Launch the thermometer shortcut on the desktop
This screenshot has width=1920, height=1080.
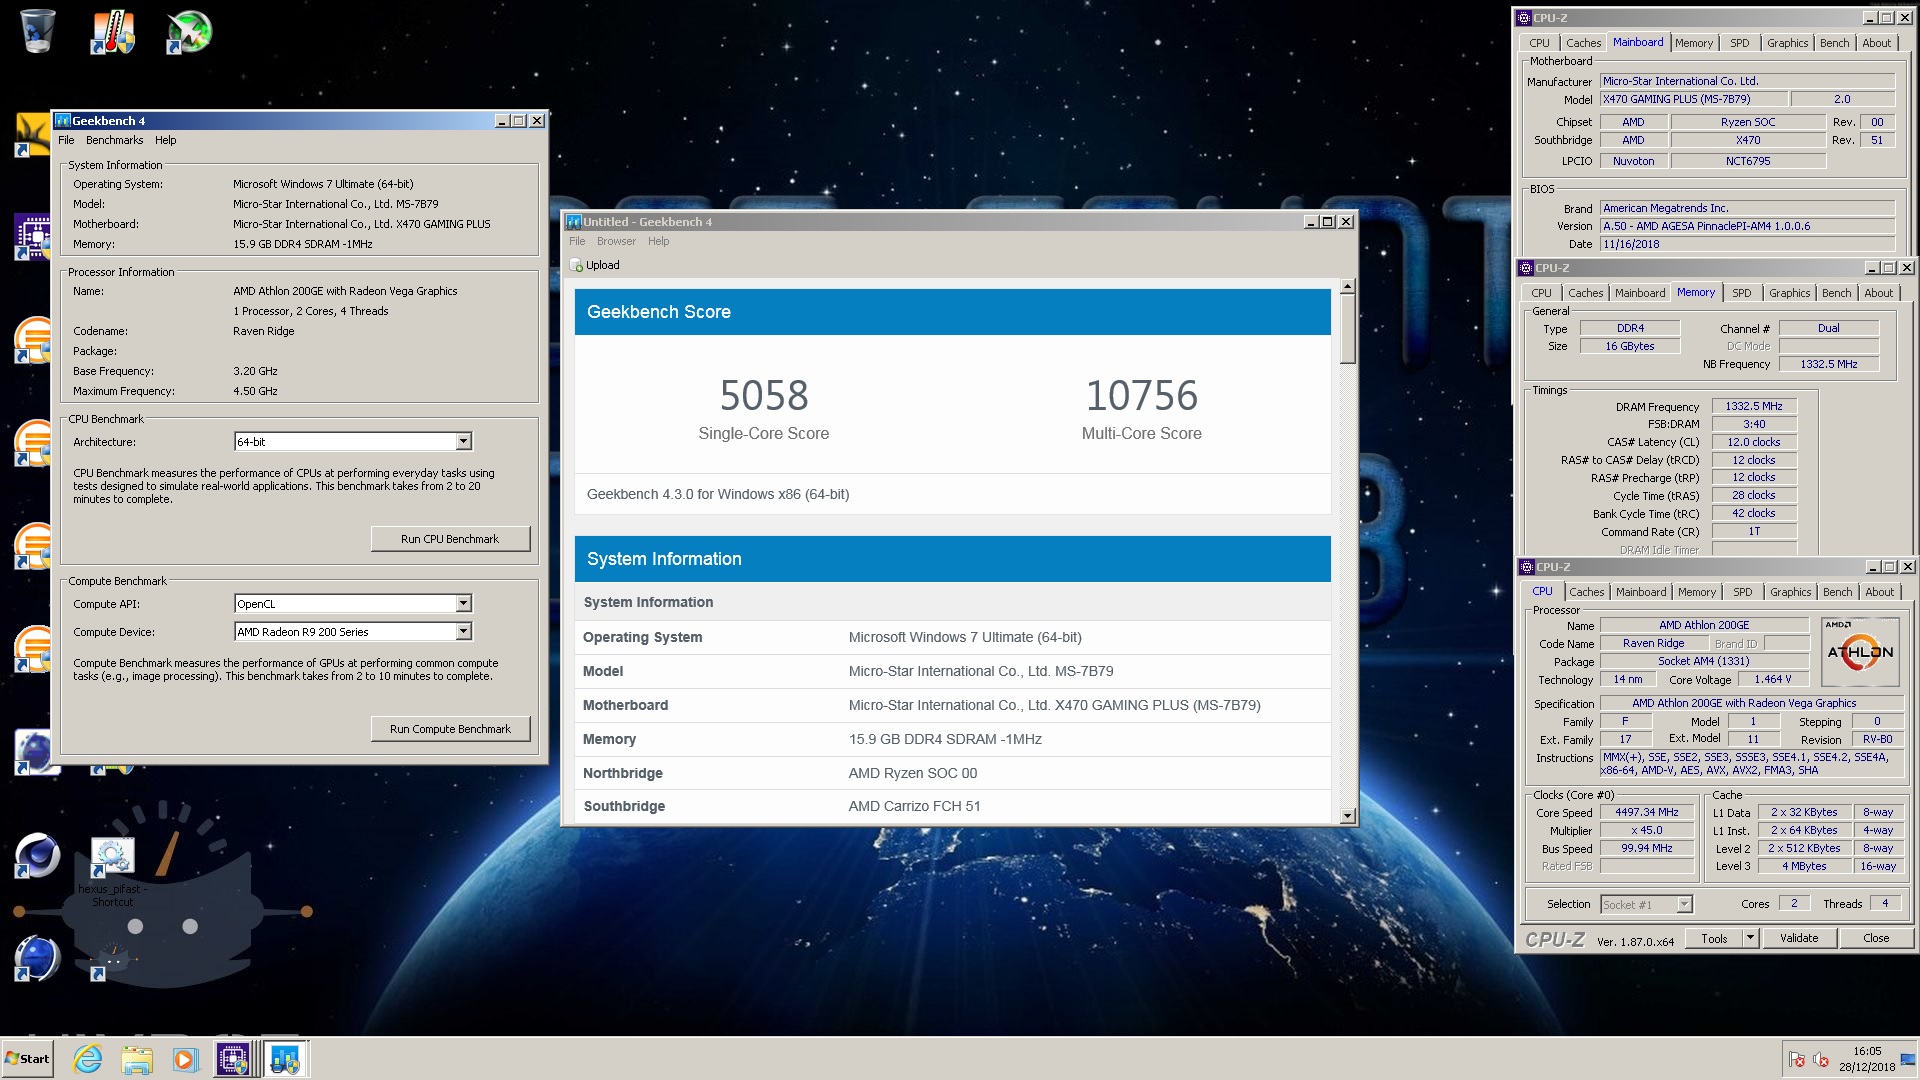[112, 31]
